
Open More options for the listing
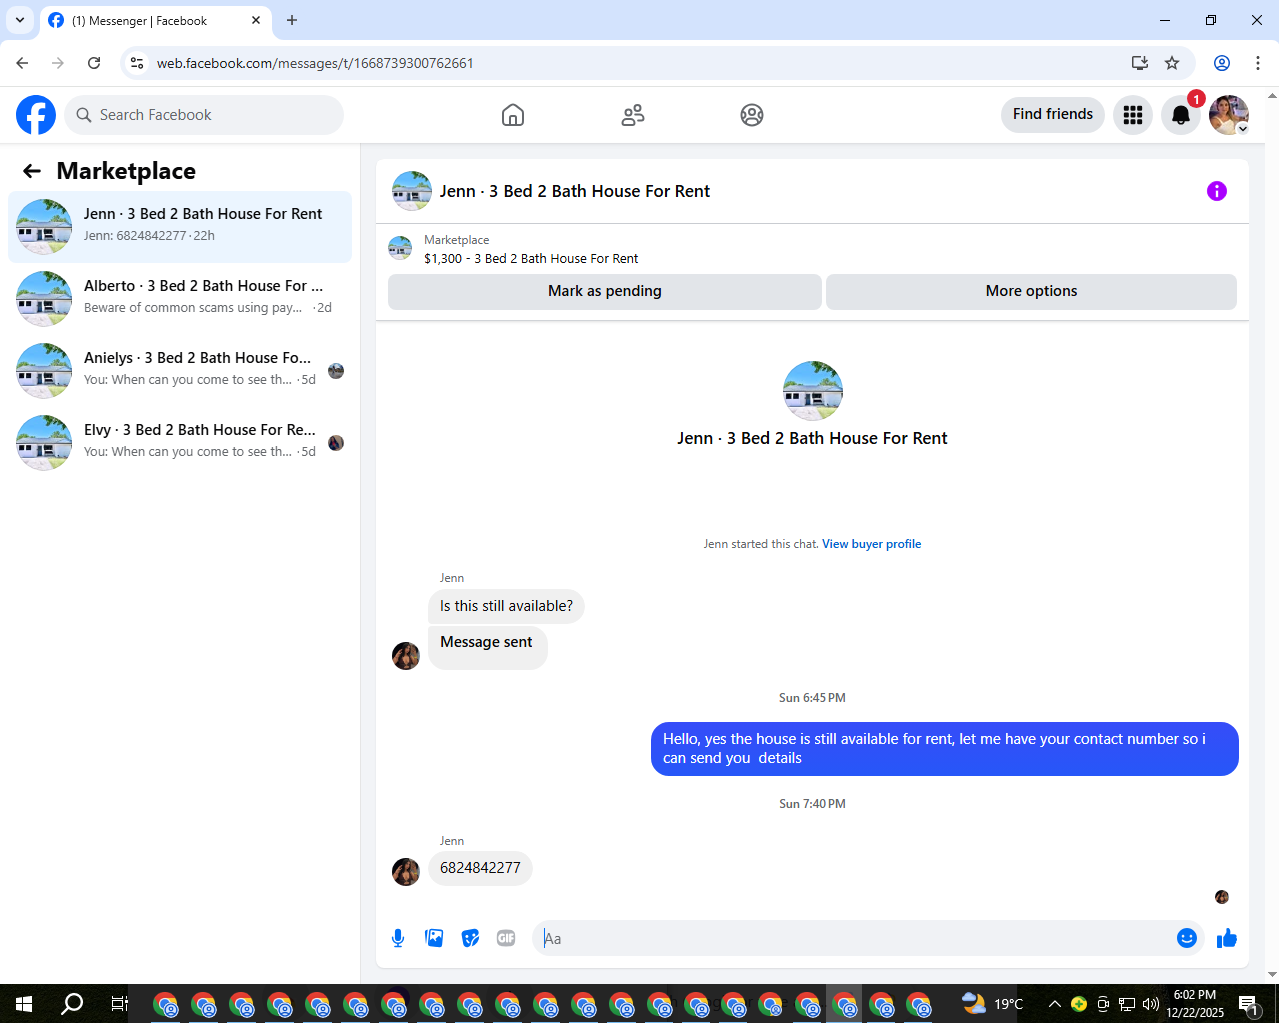click(1031, 291)
